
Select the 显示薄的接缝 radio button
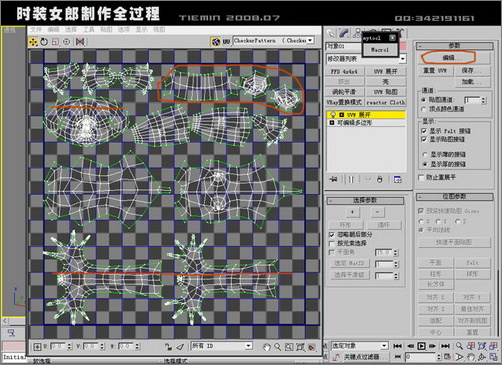(x=425, y=154)
